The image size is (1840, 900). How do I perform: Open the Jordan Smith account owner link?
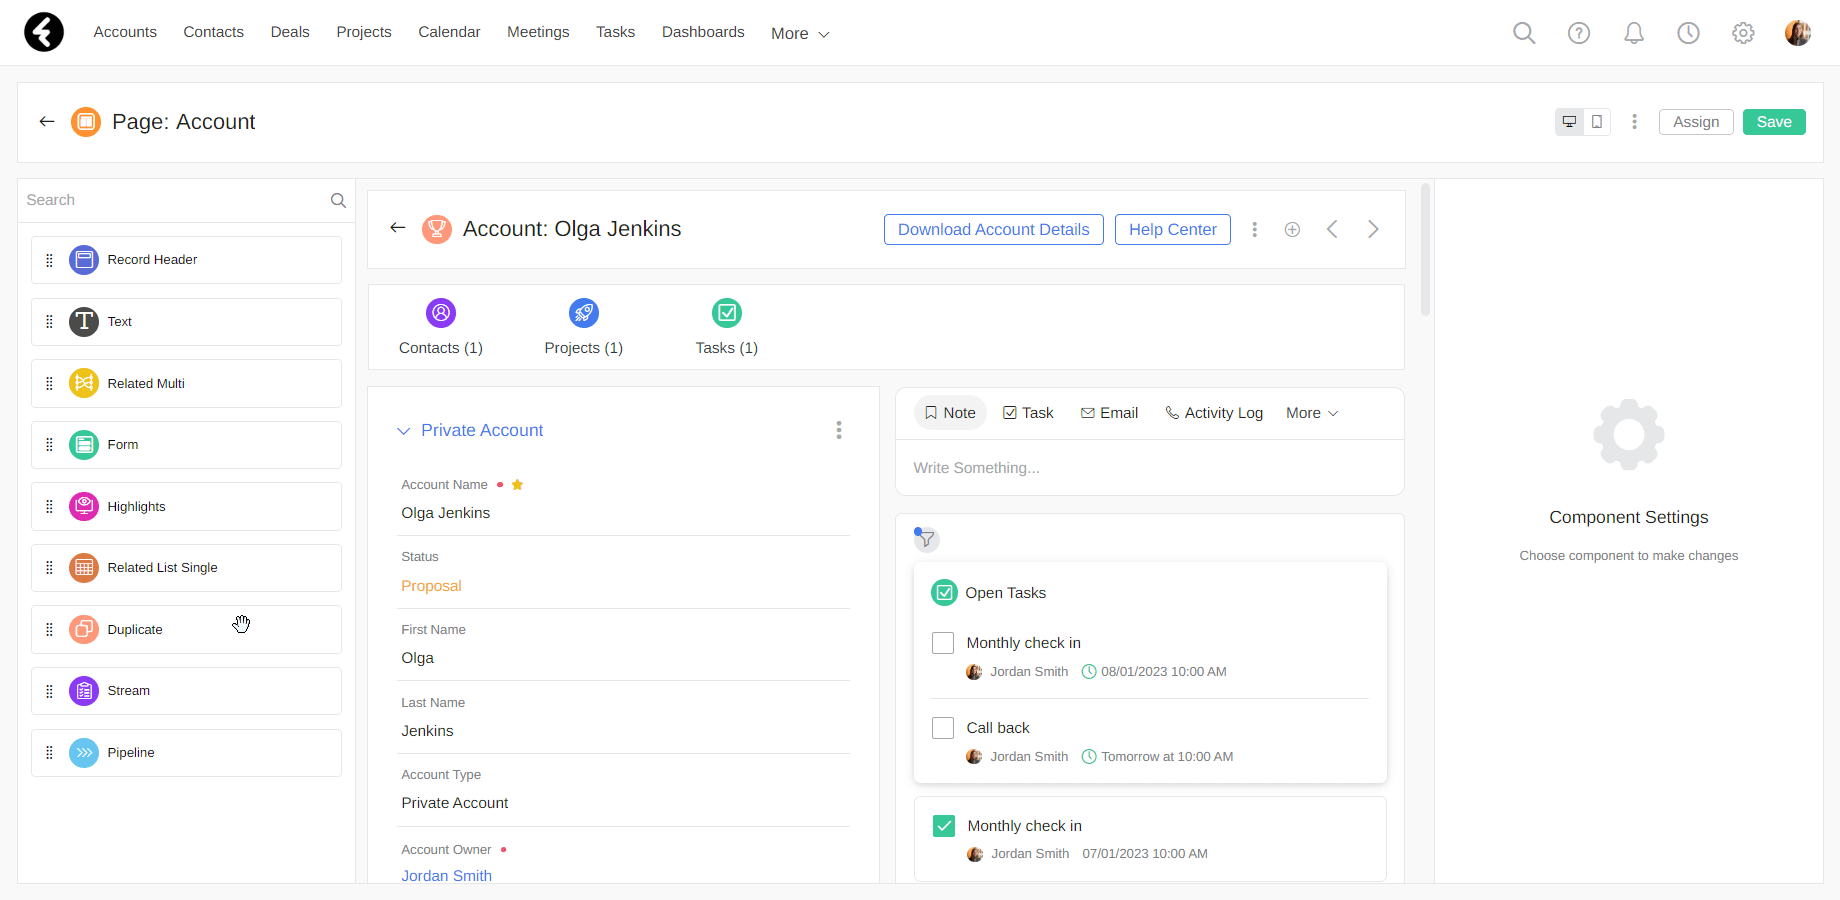[447, 876]
